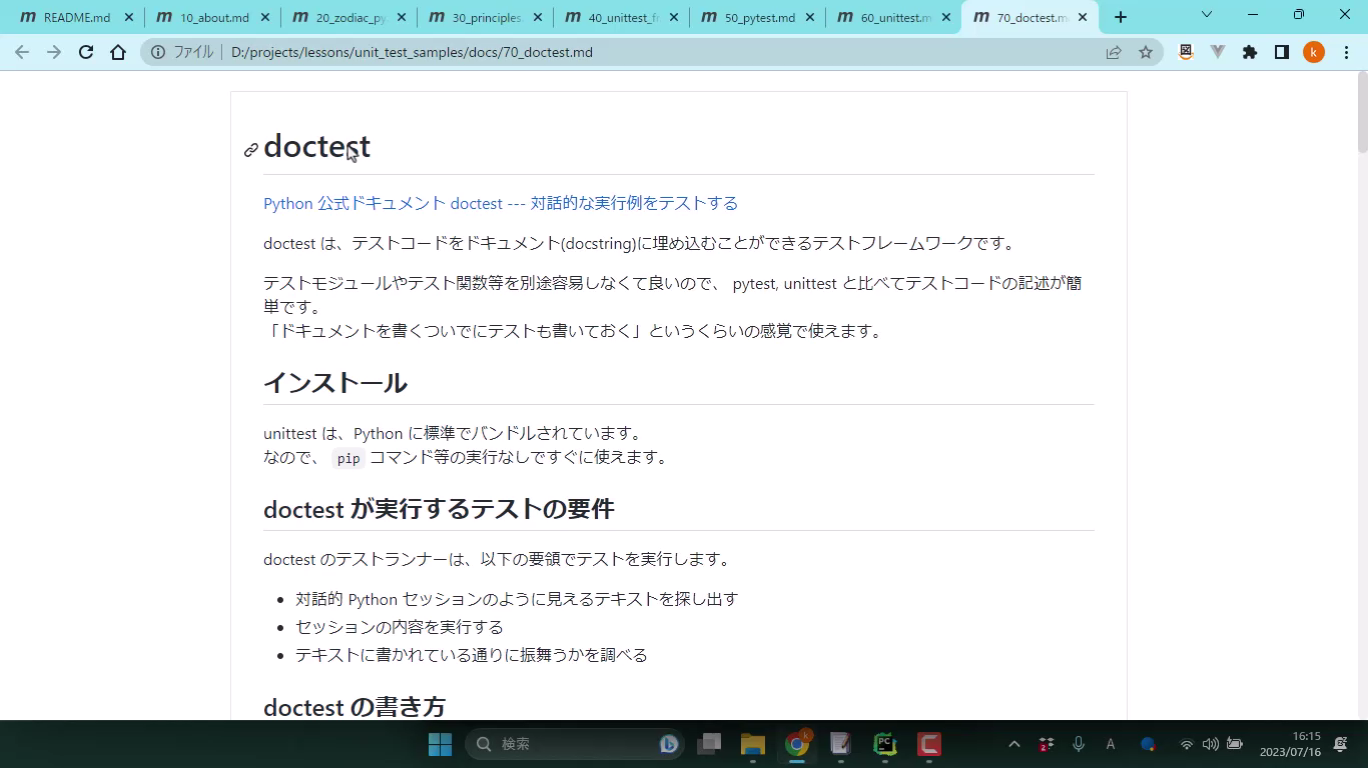This screenshot has height=768, width=1368.
Task: Open the Chrome three-dot menu
Action: [x=1346, y=52]
